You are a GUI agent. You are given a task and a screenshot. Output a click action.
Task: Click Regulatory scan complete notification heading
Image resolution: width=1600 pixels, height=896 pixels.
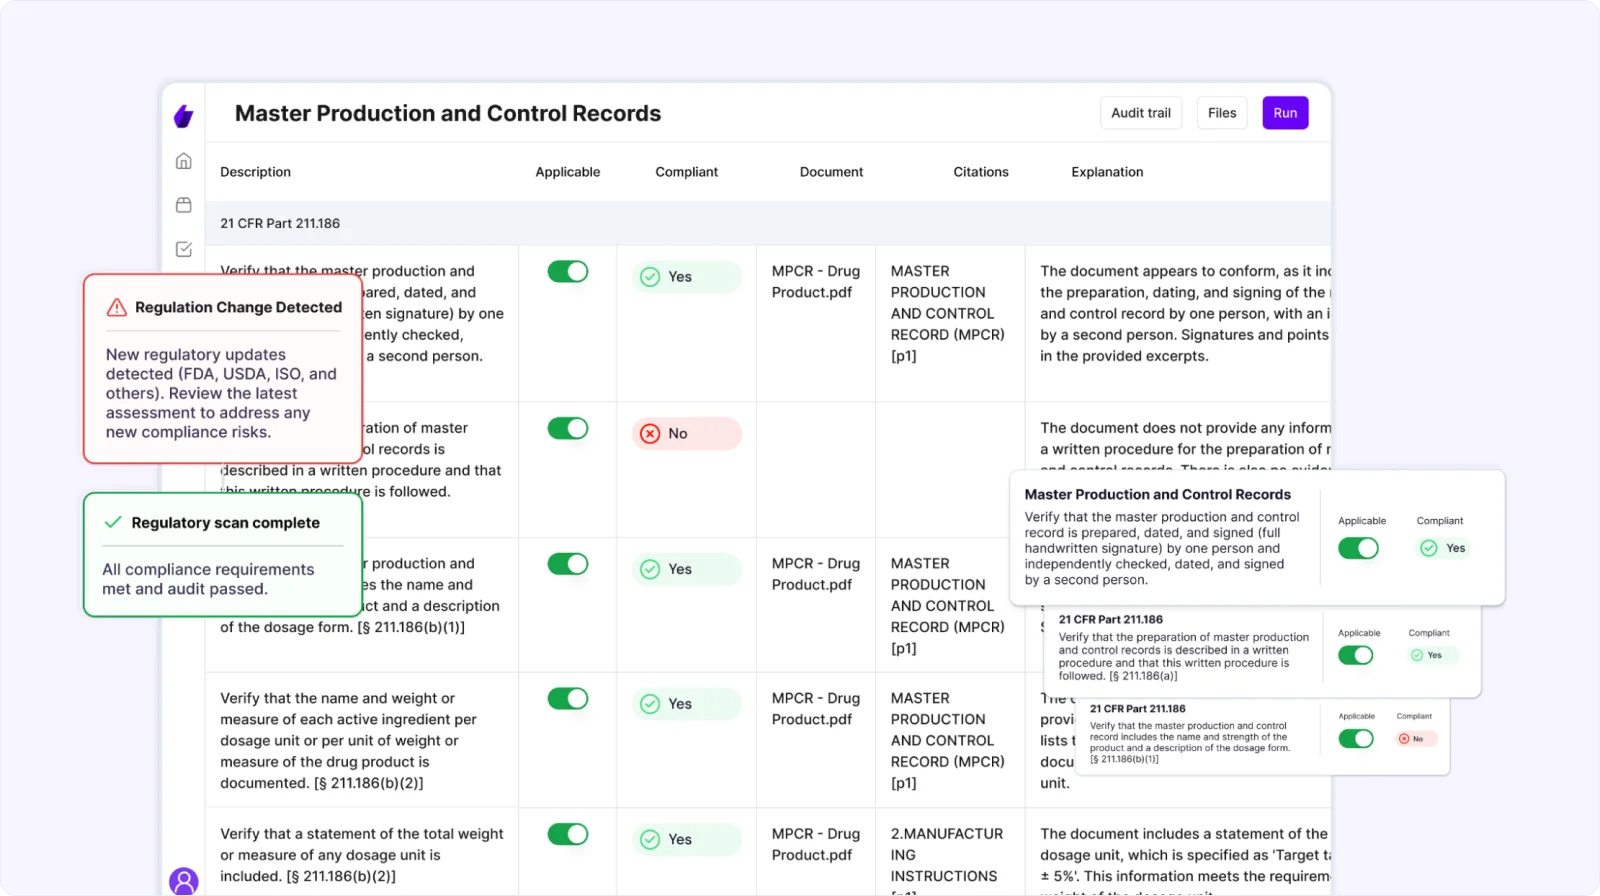[226, 523]
